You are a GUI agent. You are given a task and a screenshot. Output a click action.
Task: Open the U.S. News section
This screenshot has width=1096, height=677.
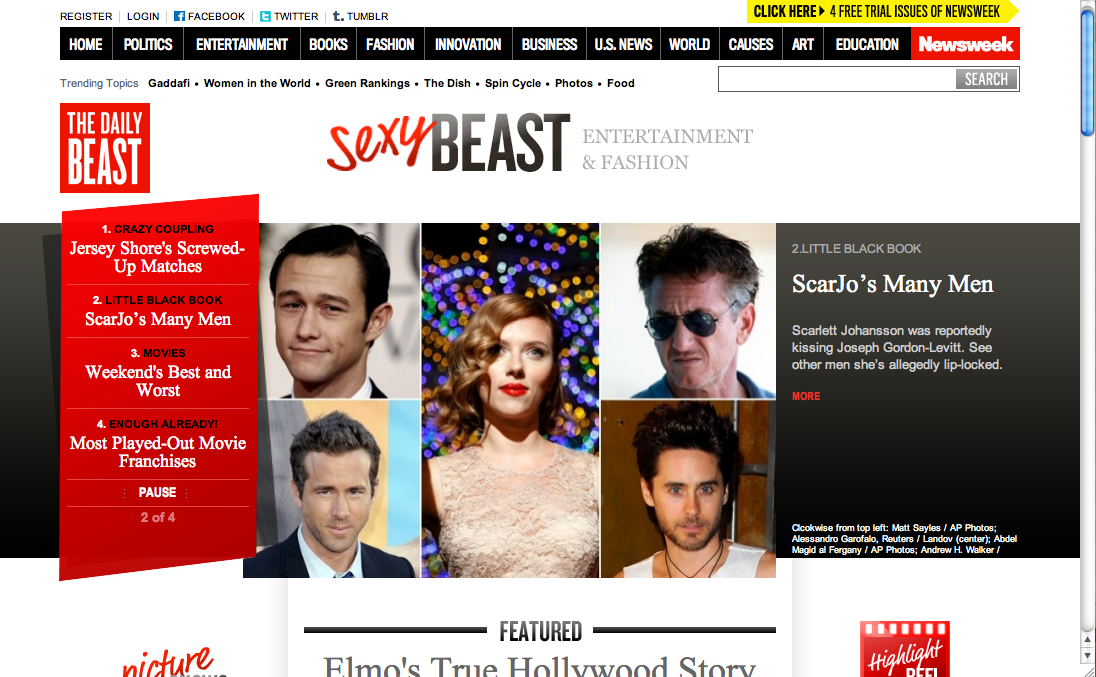[623, 44]
